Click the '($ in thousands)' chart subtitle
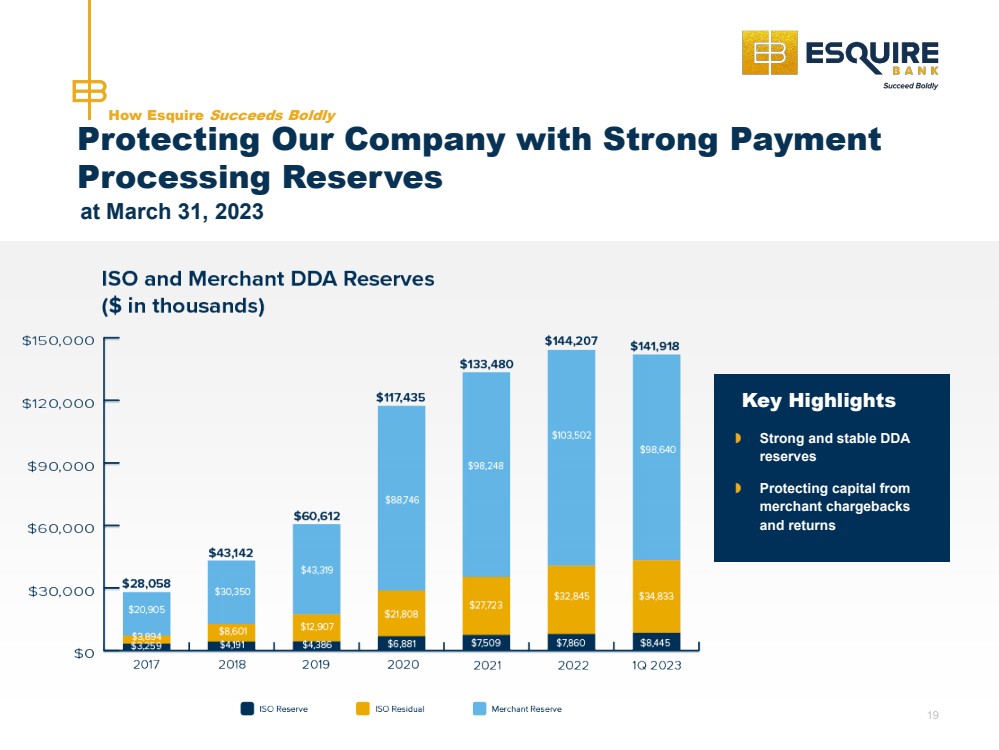The width and height of the screenshot is (999, 750). point(183,306)
